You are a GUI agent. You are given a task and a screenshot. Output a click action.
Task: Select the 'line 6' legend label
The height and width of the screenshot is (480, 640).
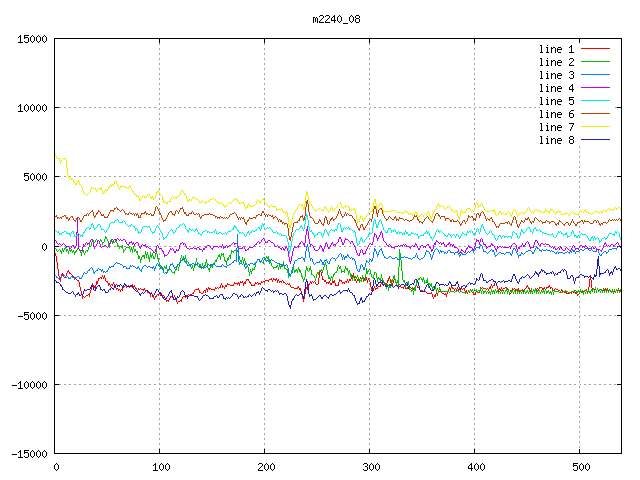(x=557, y=114)
